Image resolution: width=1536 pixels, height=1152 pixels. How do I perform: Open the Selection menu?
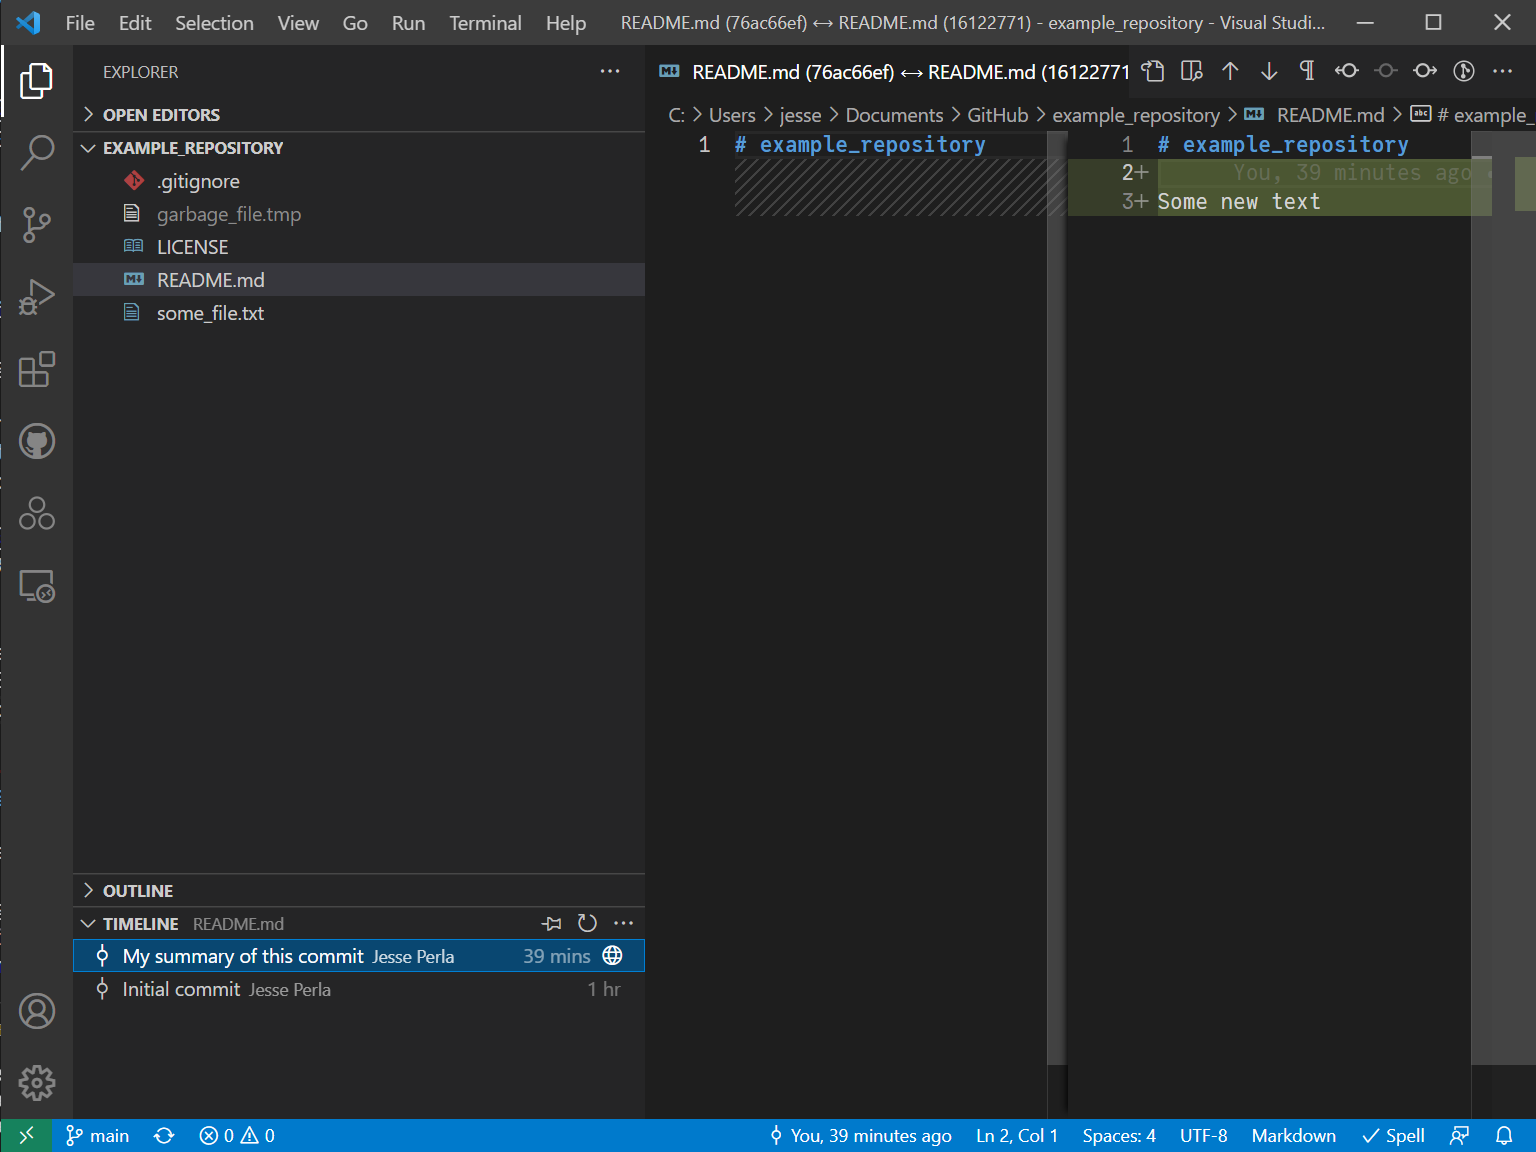click(x=214, y=23)
